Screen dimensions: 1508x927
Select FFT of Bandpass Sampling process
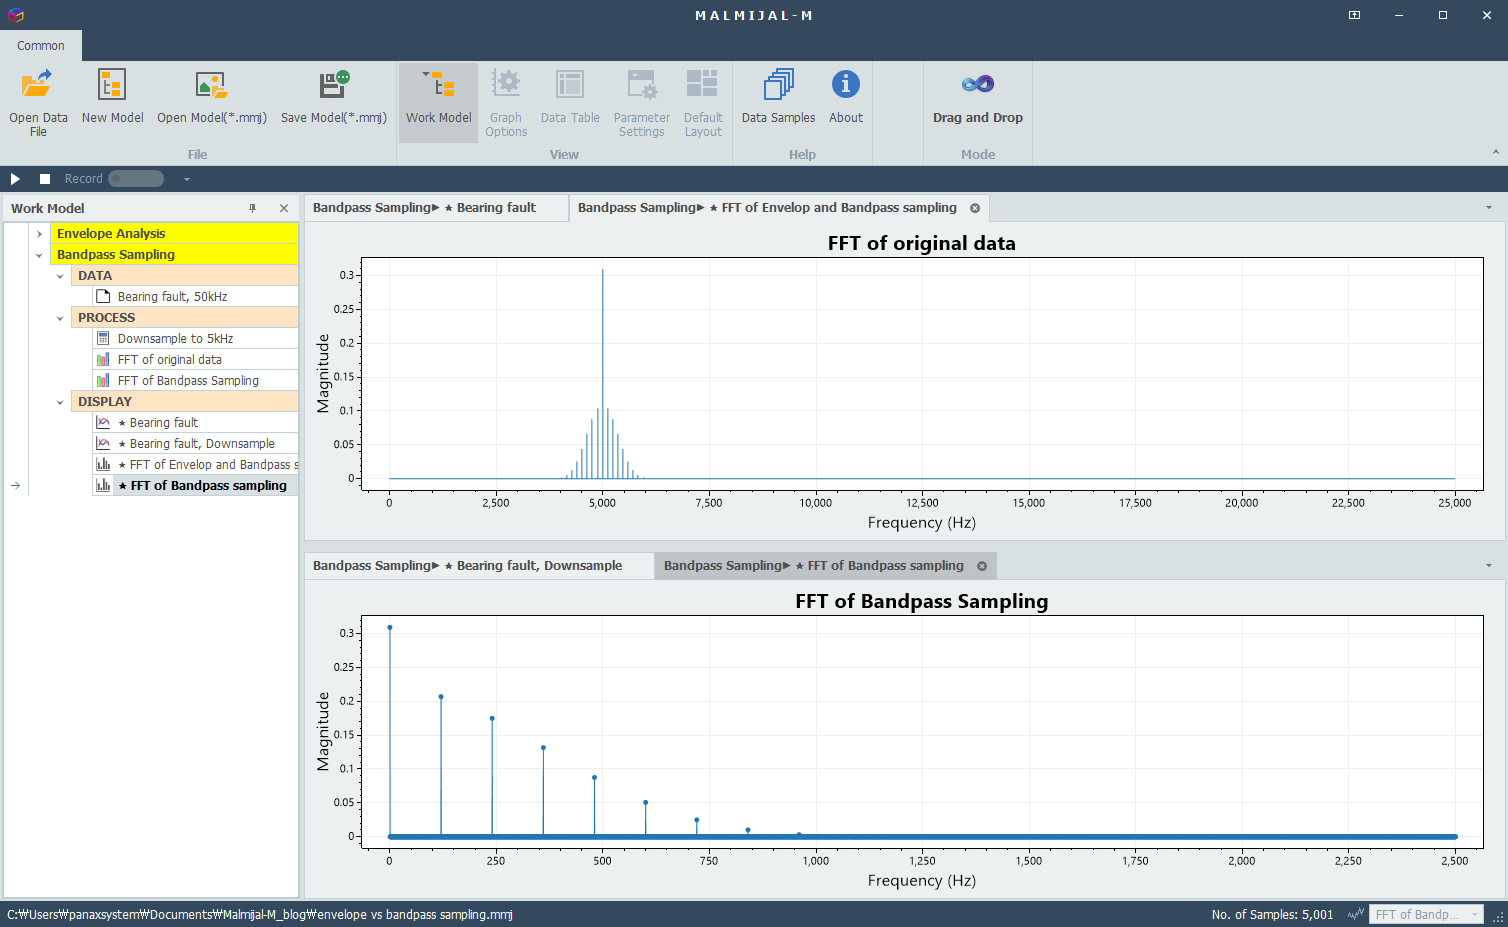[x=195, y=381]
